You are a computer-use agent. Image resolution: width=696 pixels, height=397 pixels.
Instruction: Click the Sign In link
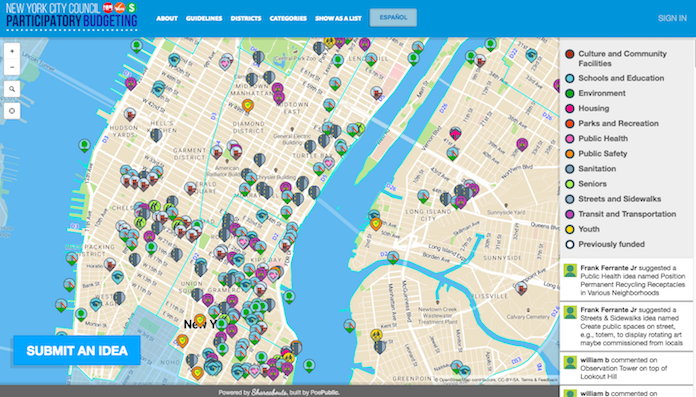pyautogui.click(x=672, y=18)
